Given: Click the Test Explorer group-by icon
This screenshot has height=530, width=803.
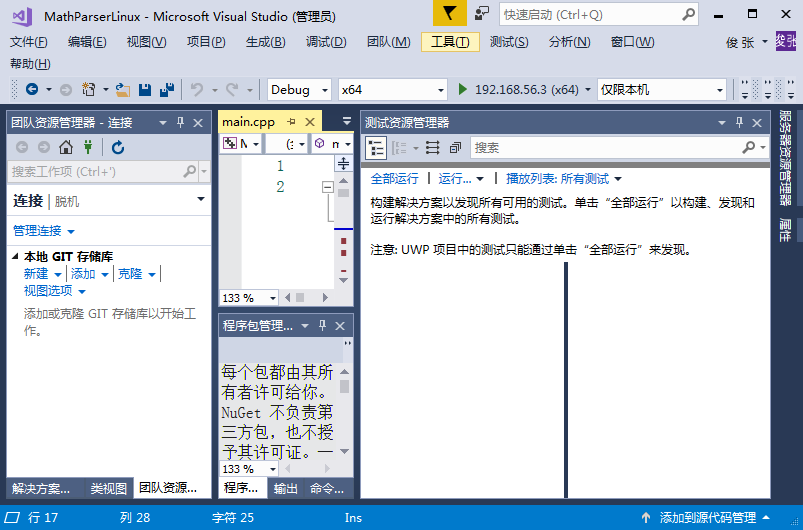Looking at the screenshot, I should [x=399, y=148].
